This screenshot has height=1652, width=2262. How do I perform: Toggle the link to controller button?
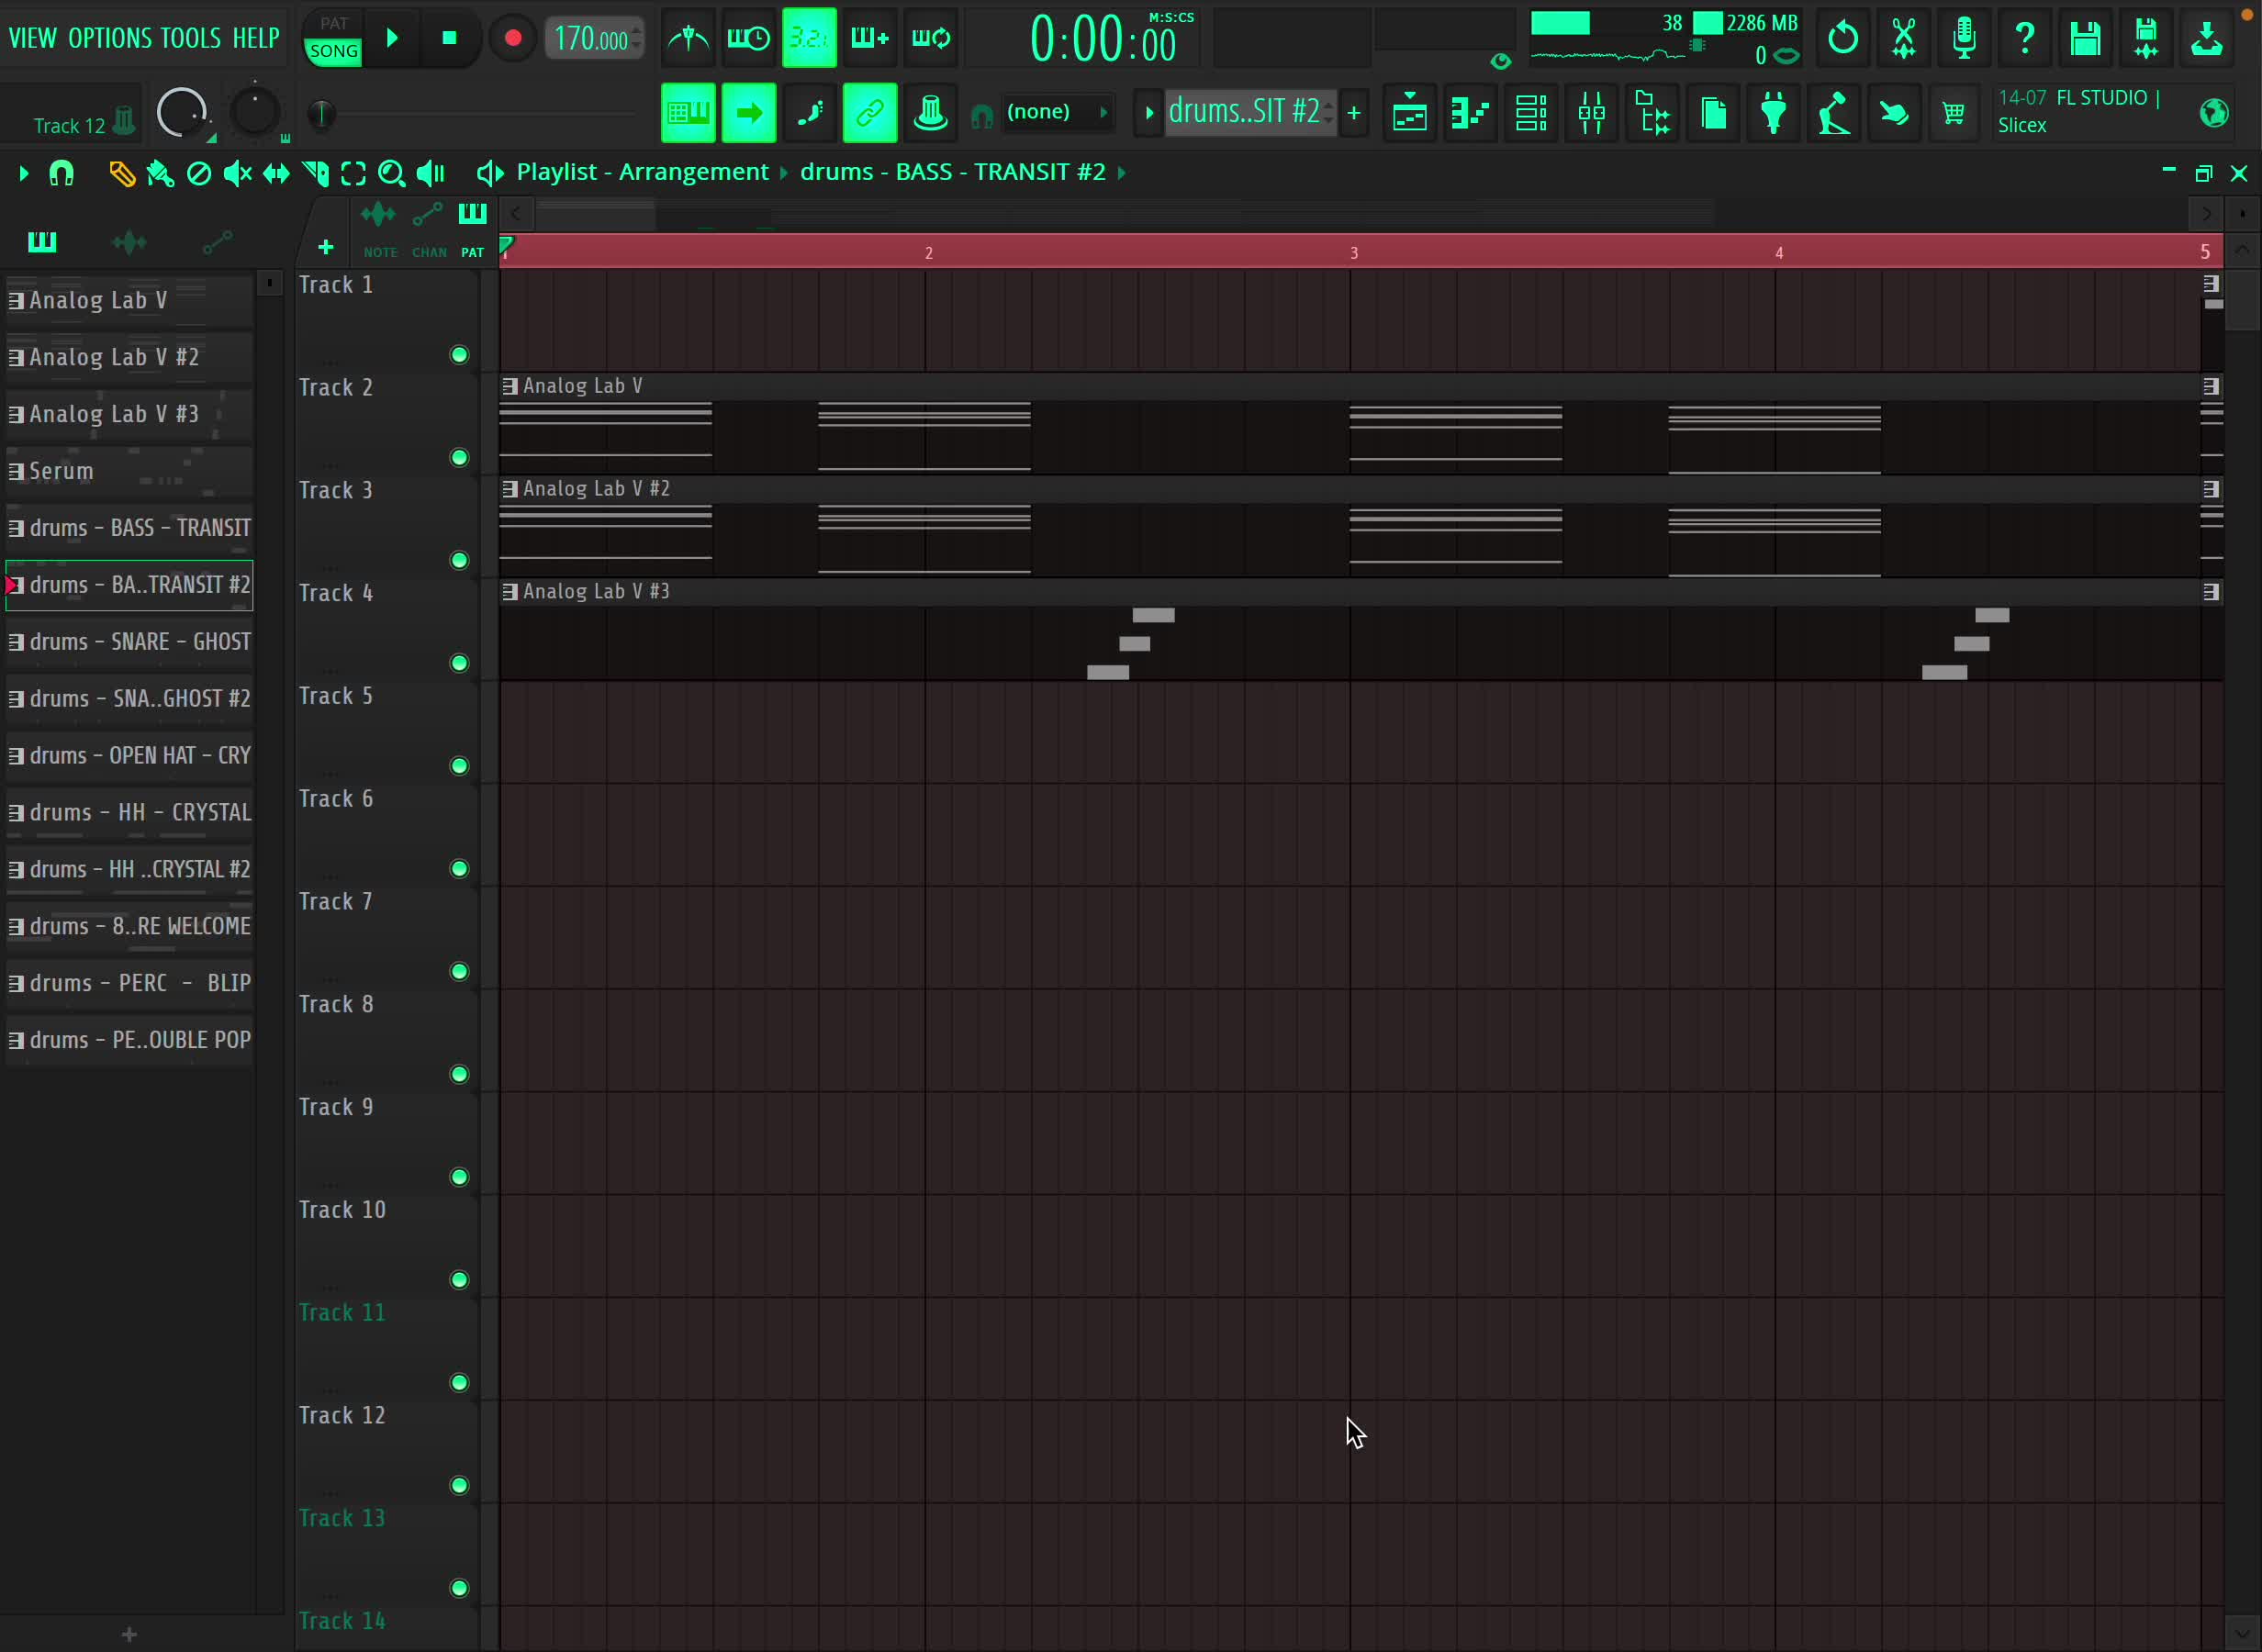[x=870, y=113]
